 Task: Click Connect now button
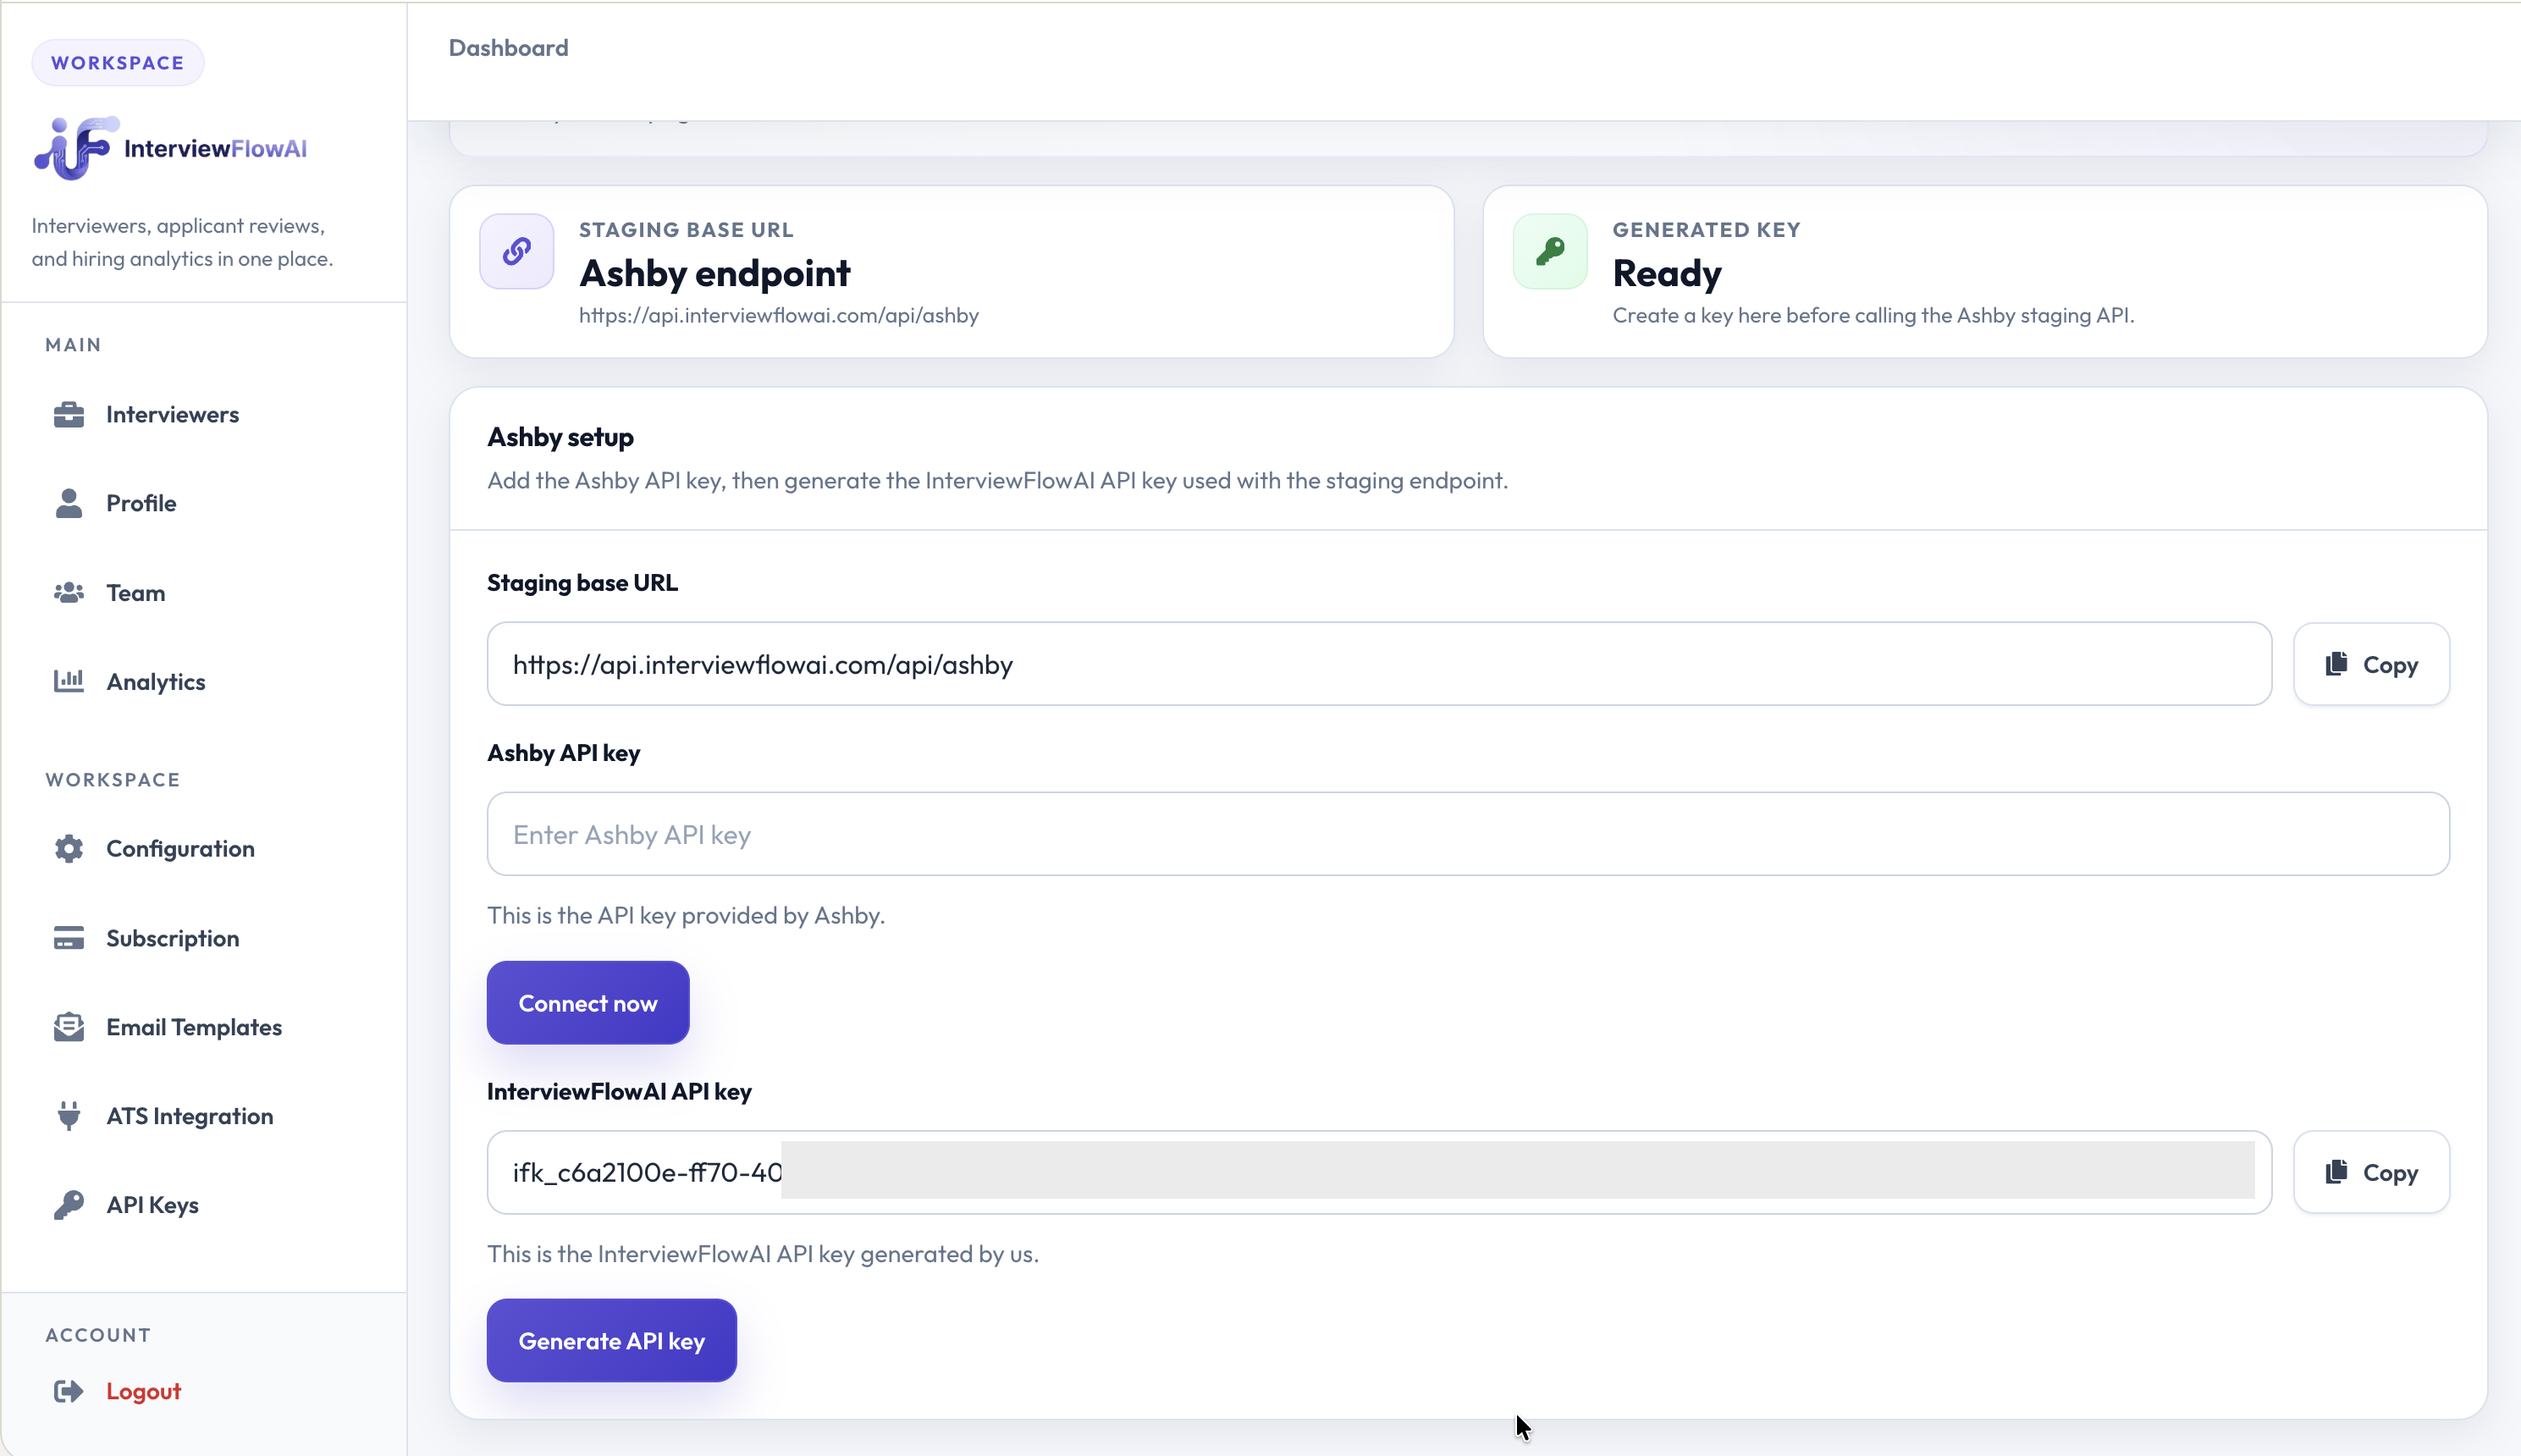[x=588, y=1003]
